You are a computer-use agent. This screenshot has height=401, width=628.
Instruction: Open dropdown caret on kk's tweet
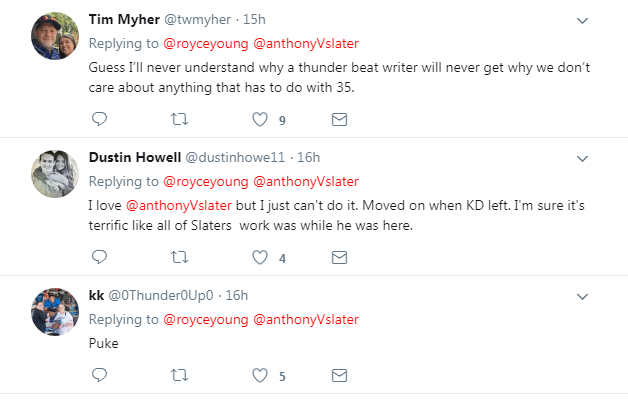click(x=583, y=296)
